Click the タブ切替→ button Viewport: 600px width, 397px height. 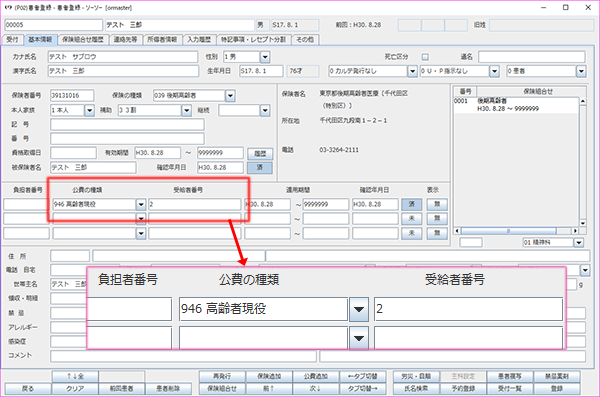pos(362,389)
